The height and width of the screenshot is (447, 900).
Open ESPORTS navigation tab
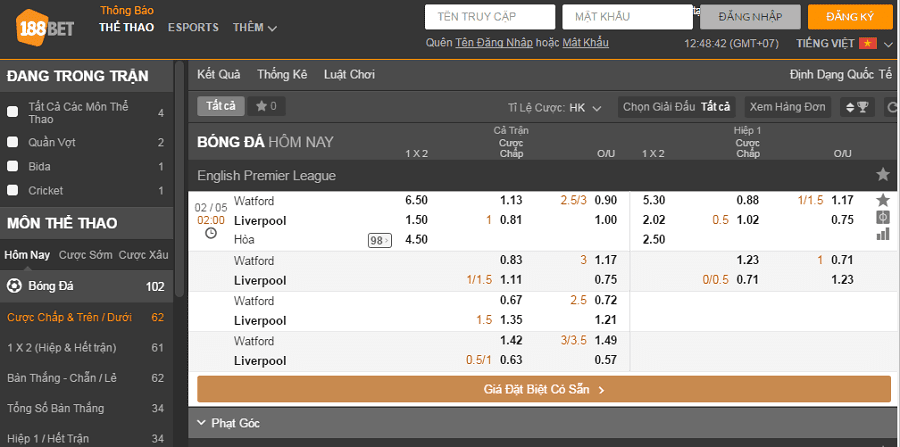193,28
